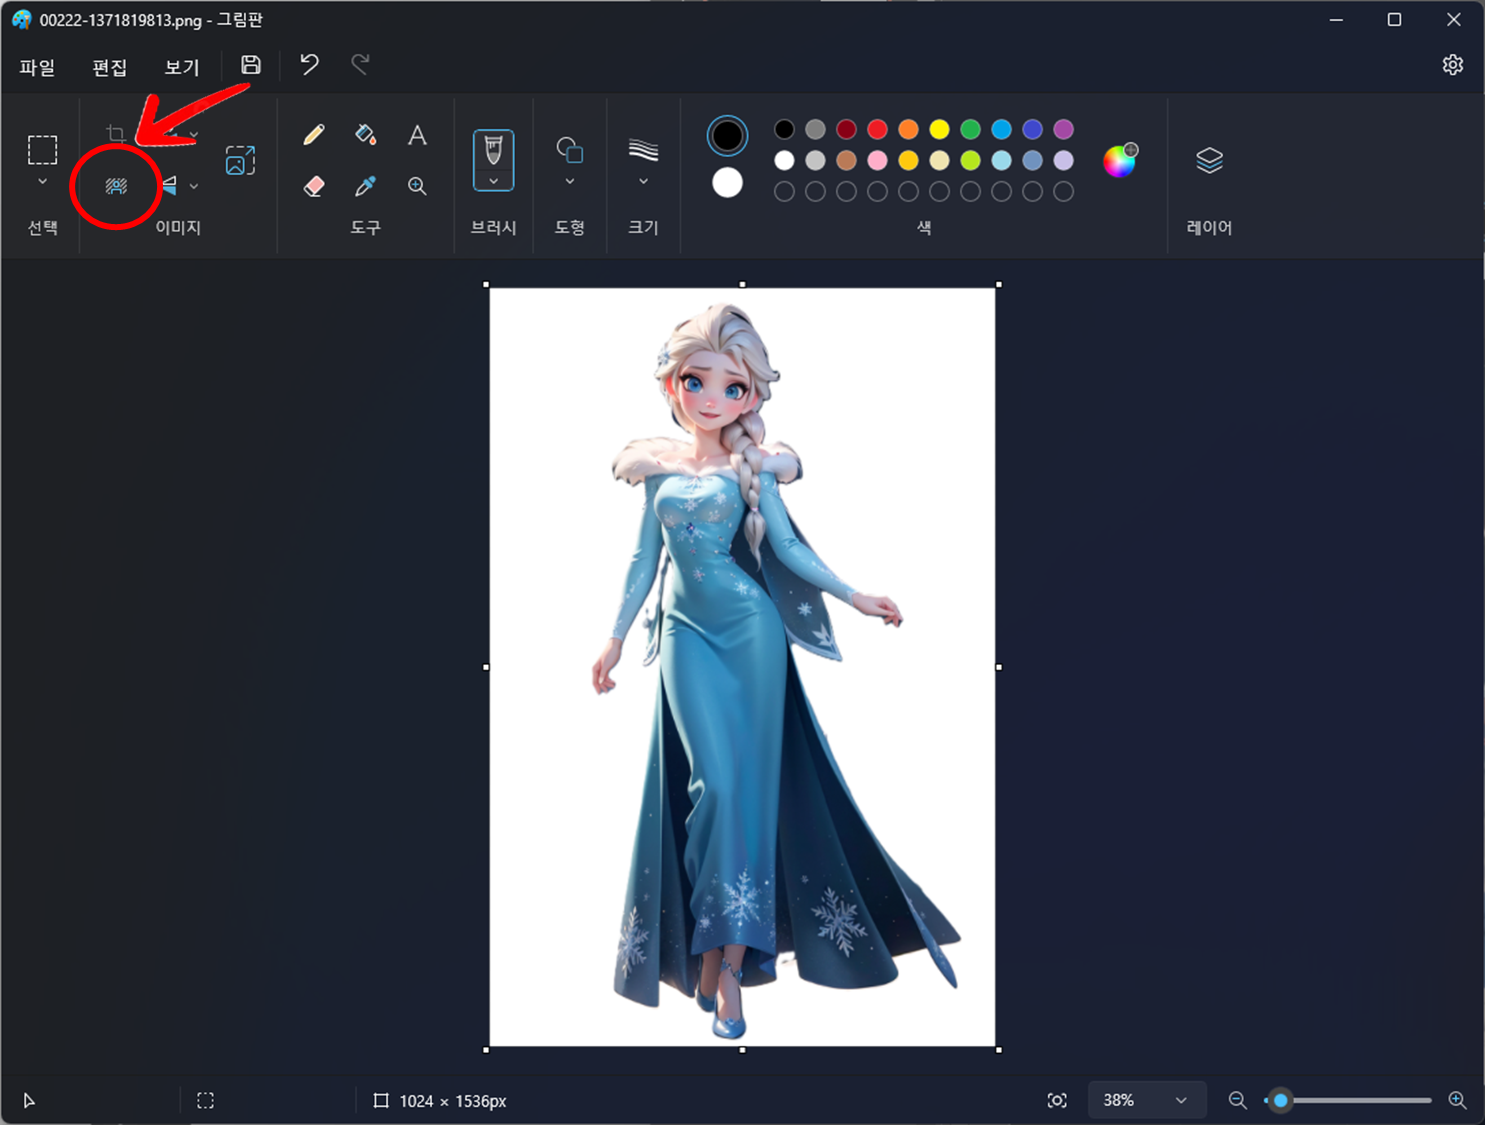Click the canvas bottom-right corner resize handle
This screenshot has height=1125, width=1485.
pyautogui.click(x=999, y=1050)
